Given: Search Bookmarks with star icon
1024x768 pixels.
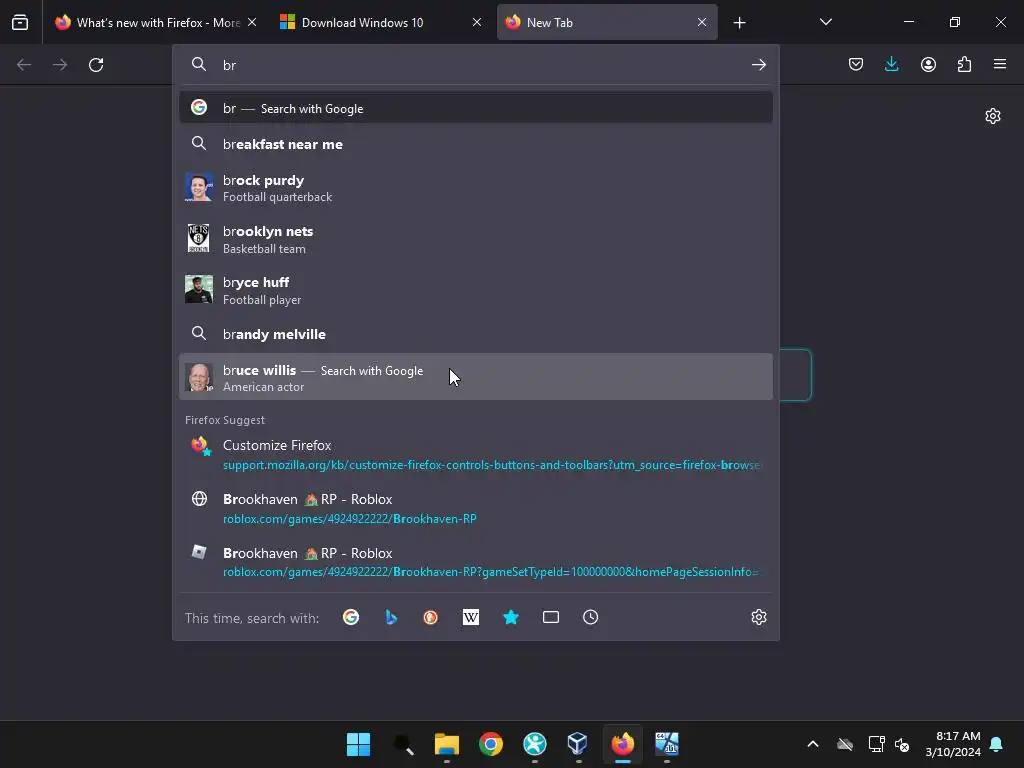Looking at the screenshot, I should (511, 617).
